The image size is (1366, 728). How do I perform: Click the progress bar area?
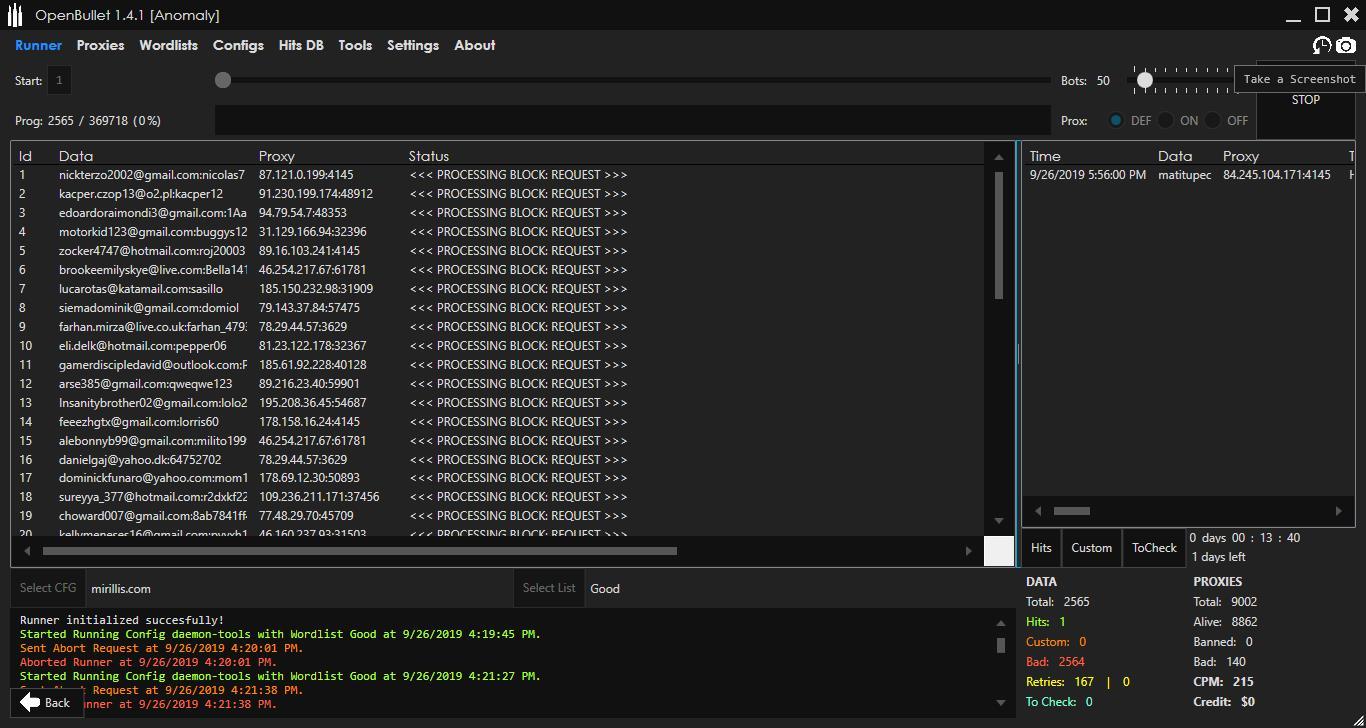(x=632, y=120)
